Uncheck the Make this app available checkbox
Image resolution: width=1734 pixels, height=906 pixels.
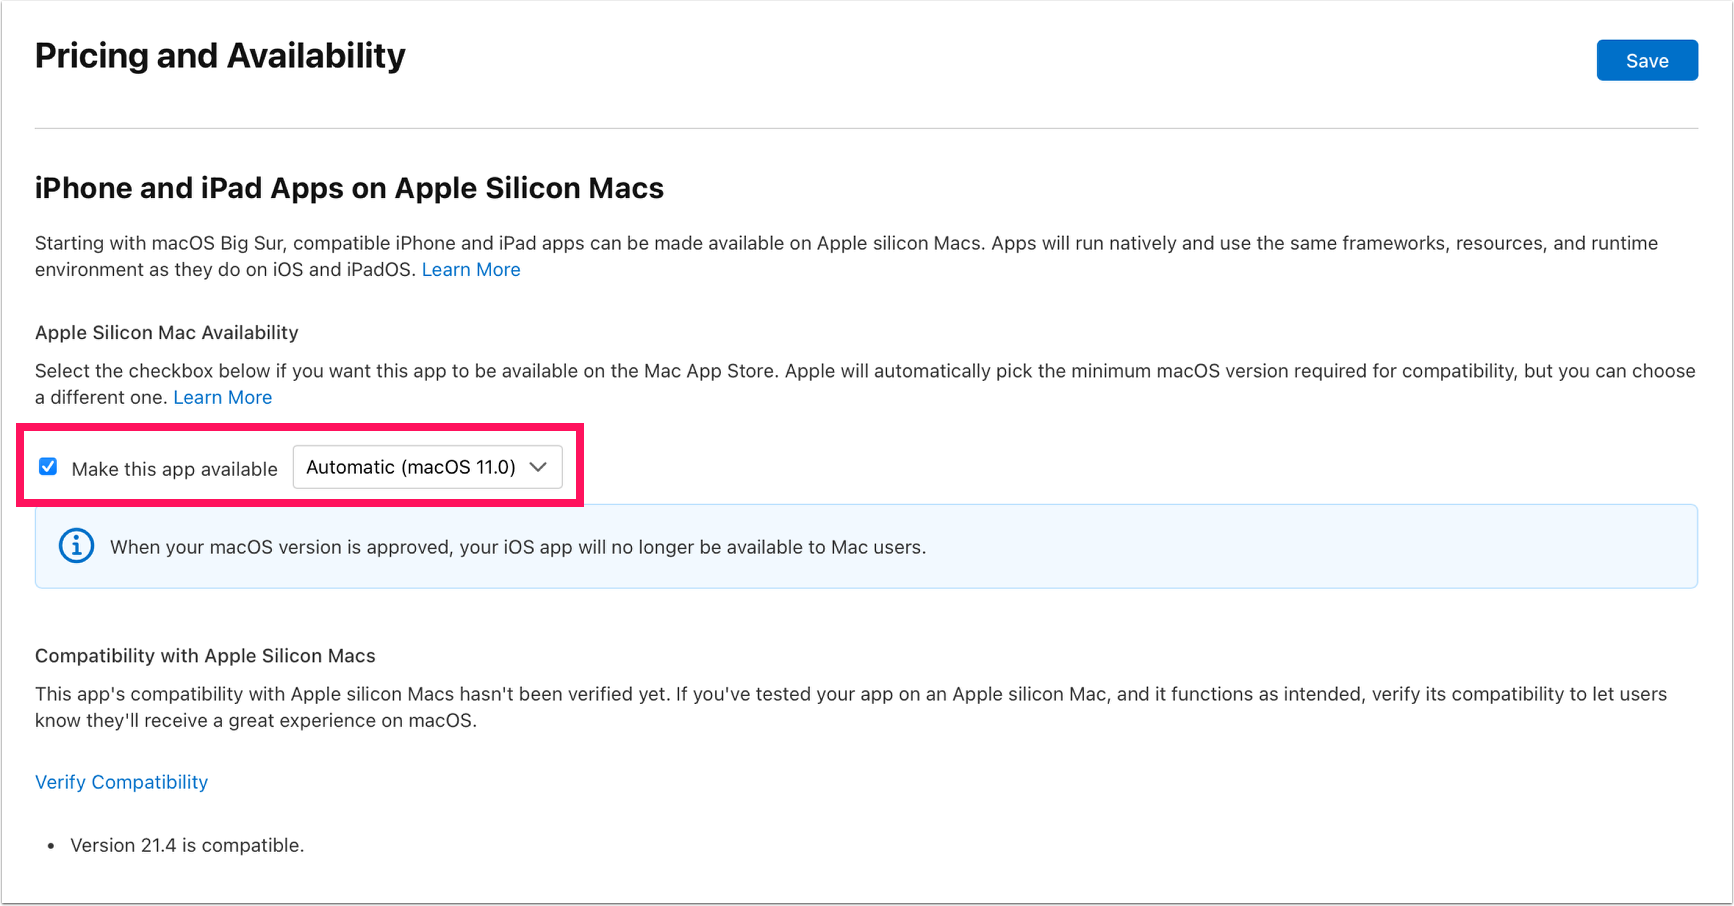(x=48, y=467)
